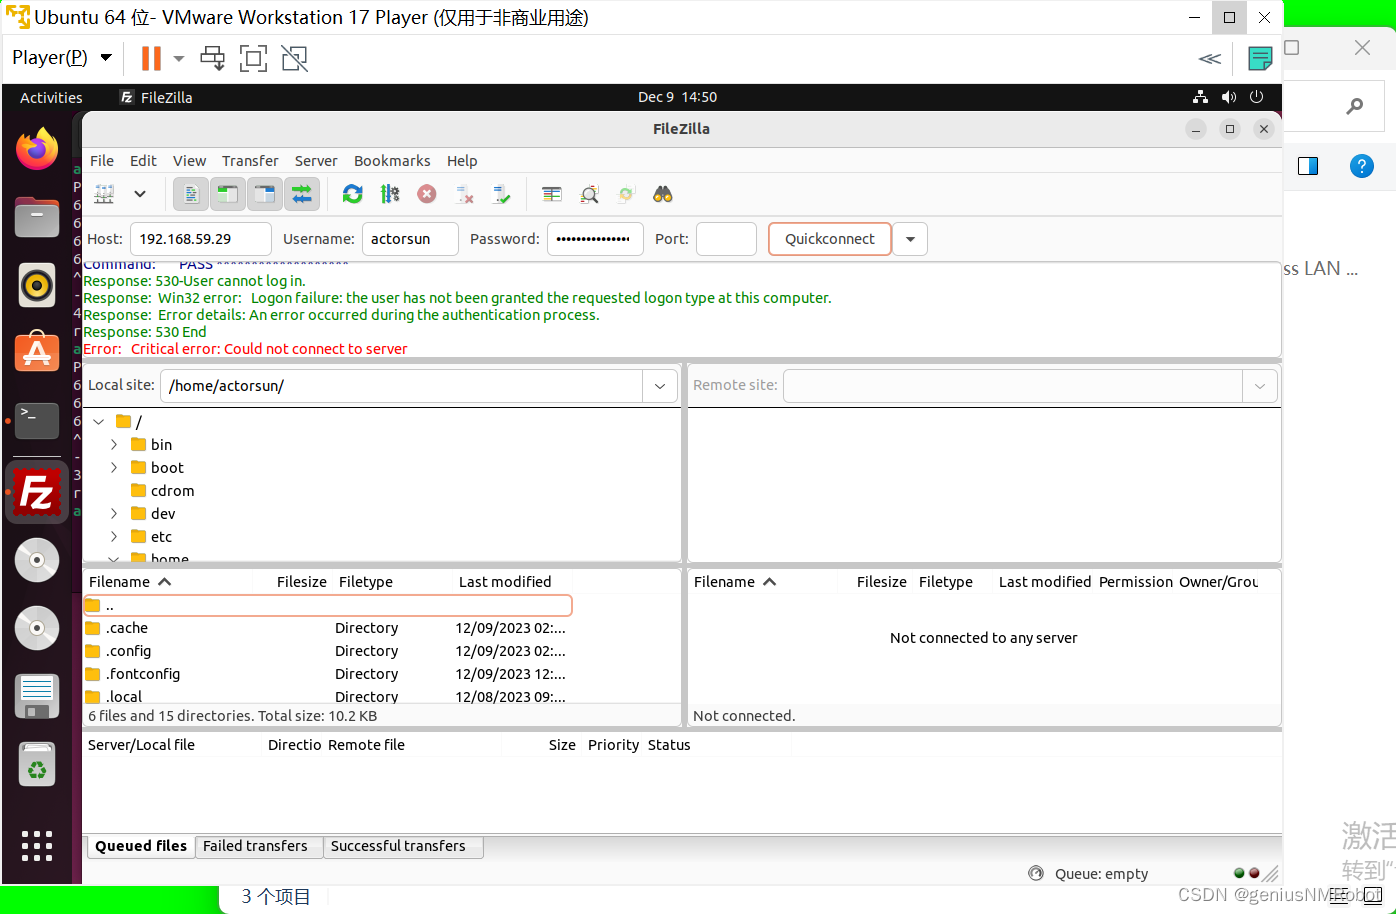Select the .config directory row
This screenshot has height=914, width=1396.
[x=328, y=651]
